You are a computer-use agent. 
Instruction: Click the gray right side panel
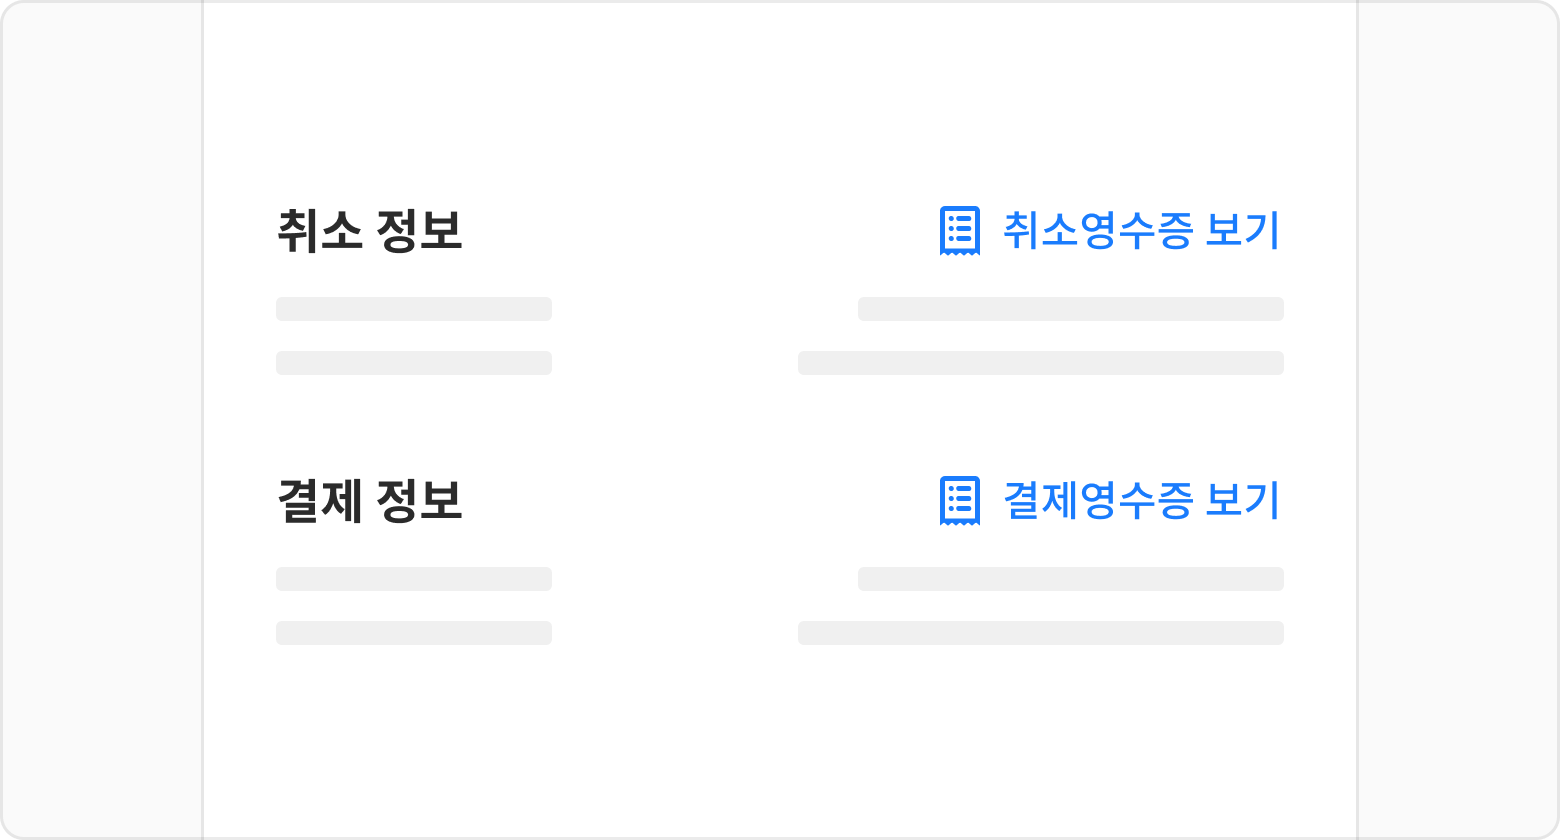(1458, 420)
